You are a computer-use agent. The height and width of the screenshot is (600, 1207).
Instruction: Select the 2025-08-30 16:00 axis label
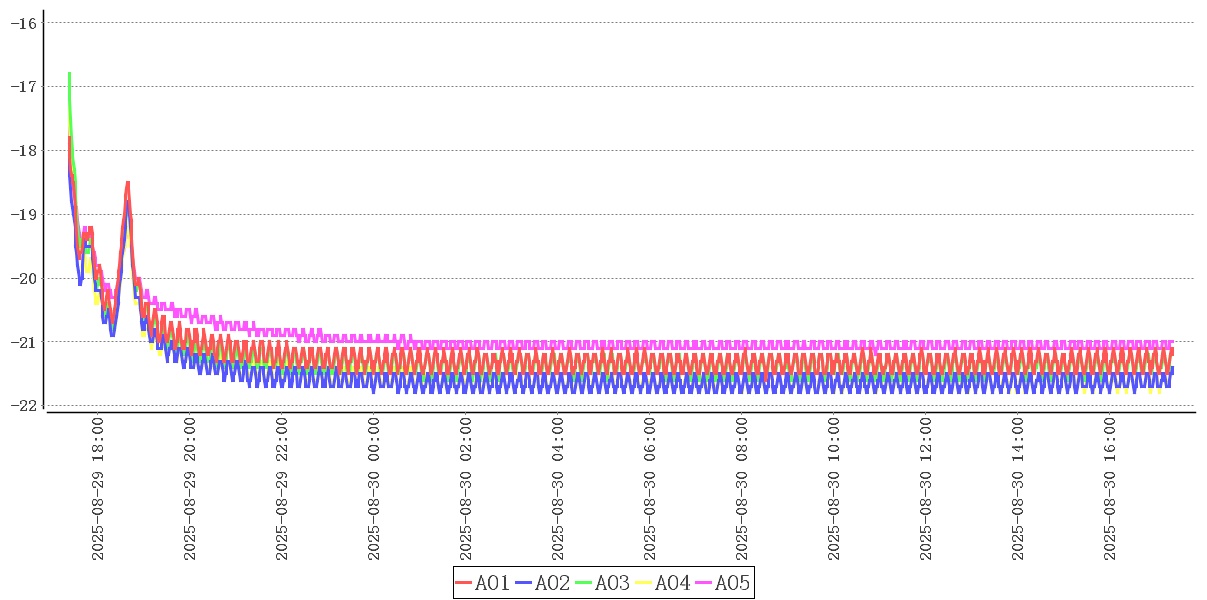(1110, 489)
